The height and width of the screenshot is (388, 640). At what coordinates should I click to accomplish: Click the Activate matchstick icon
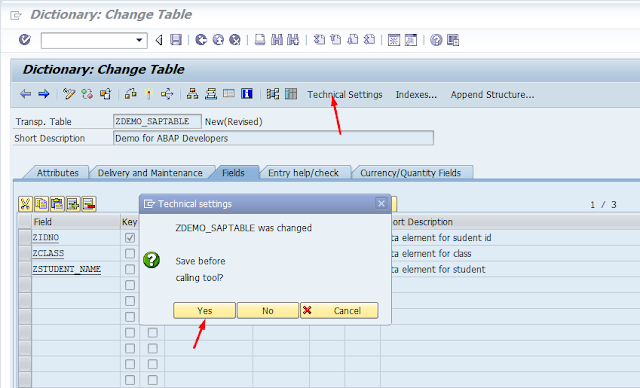click(x=149, y=94)
